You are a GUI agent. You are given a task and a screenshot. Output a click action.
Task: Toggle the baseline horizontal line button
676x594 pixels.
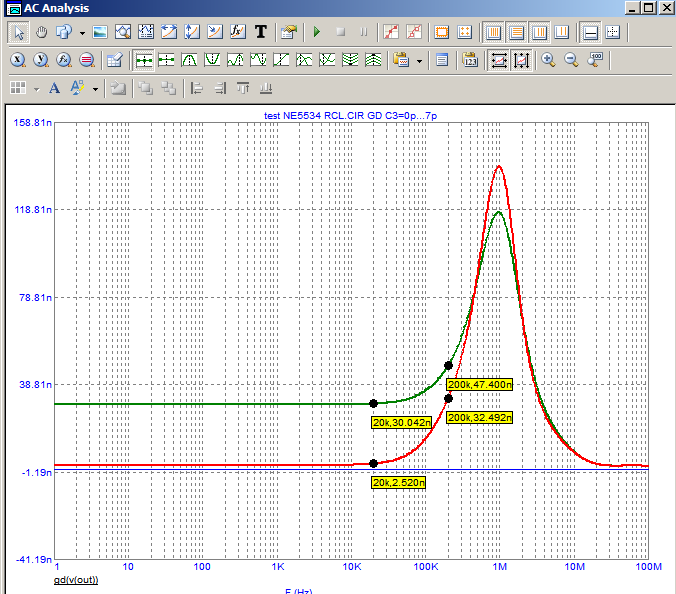pos(590,32)
